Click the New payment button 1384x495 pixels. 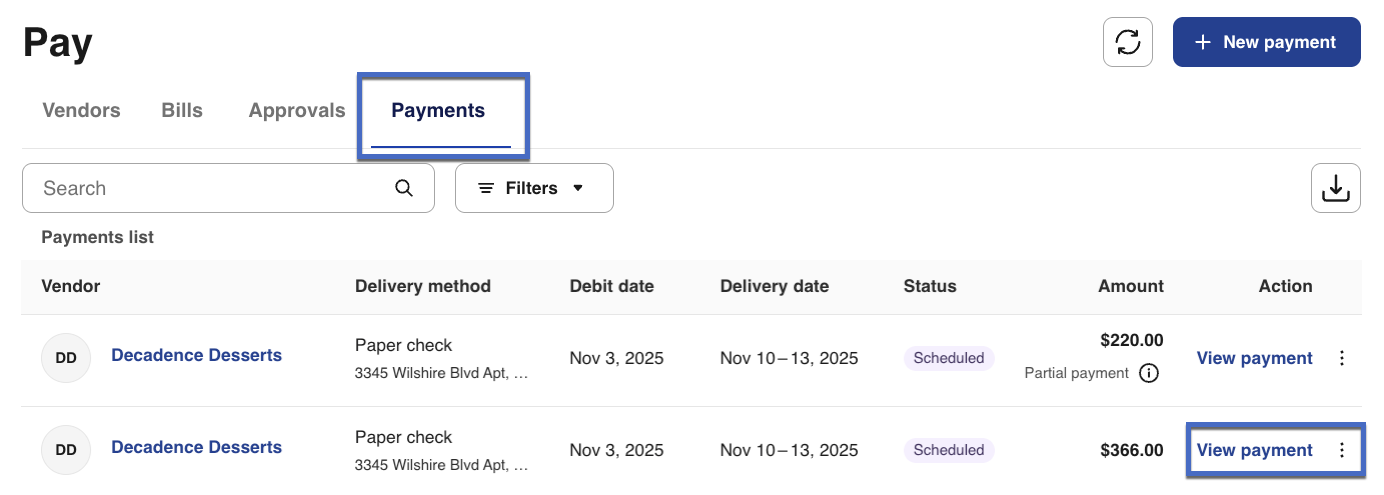pos(1266,42)
